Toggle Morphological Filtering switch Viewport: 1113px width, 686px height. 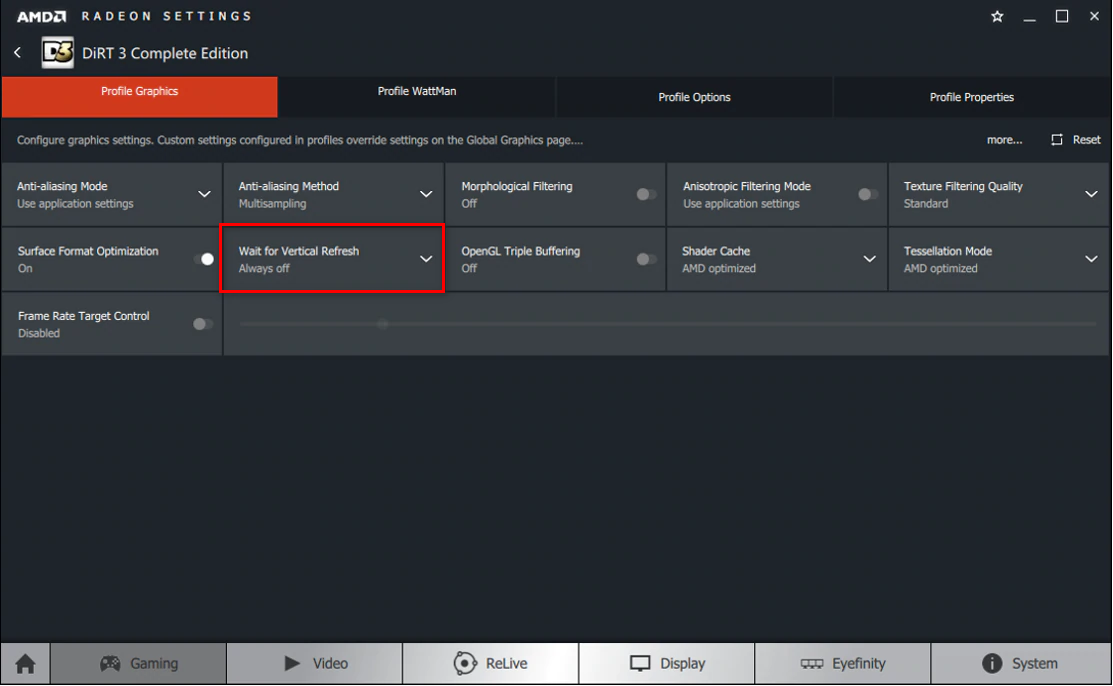point(646,194)
